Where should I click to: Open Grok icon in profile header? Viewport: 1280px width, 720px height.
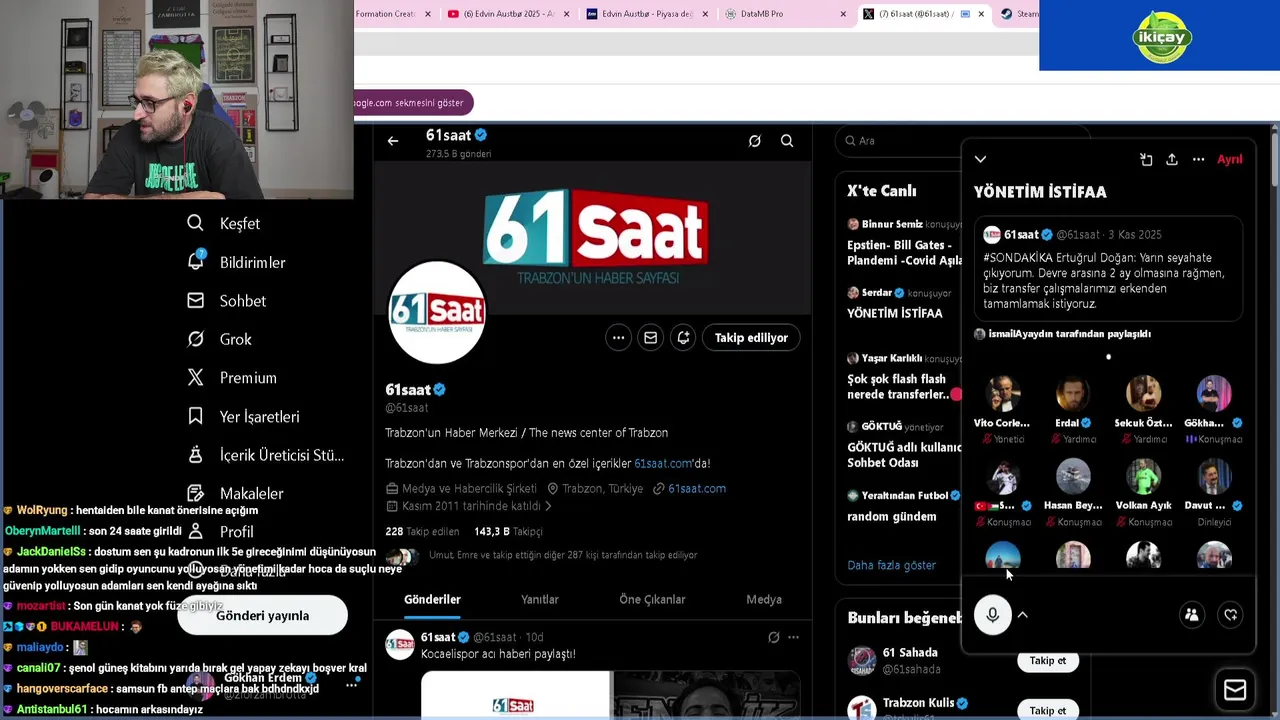click(x=755, y=141)
